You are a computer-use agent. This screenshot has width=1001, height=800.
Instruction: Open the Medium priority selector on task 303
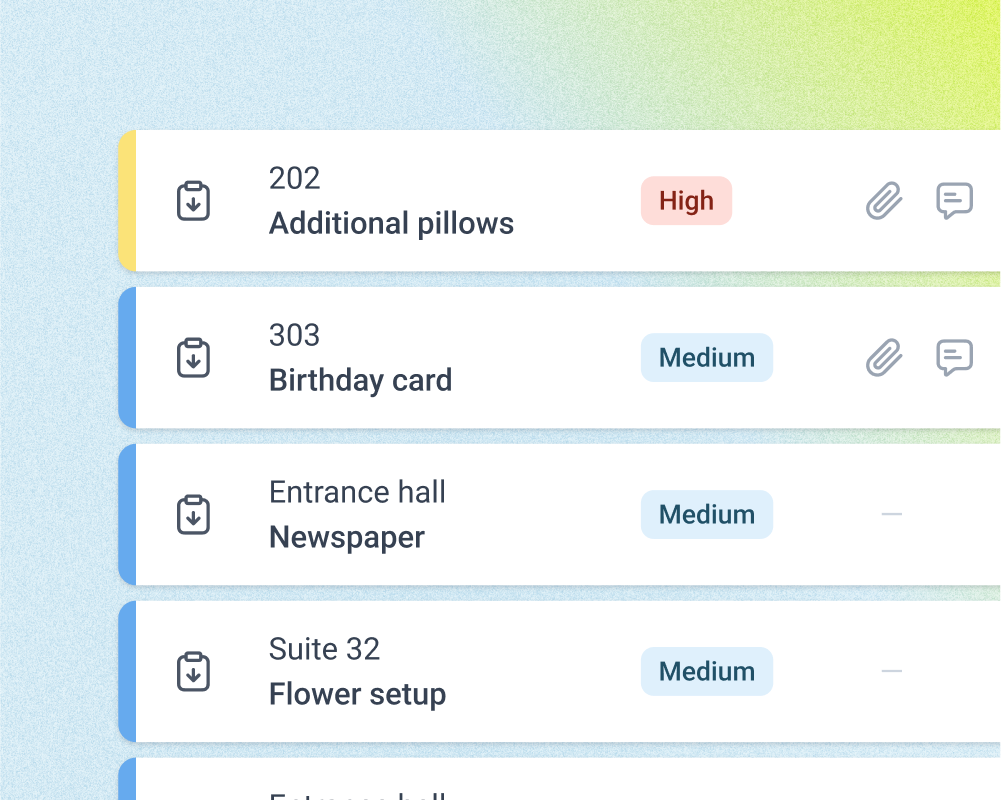[707, 357]
